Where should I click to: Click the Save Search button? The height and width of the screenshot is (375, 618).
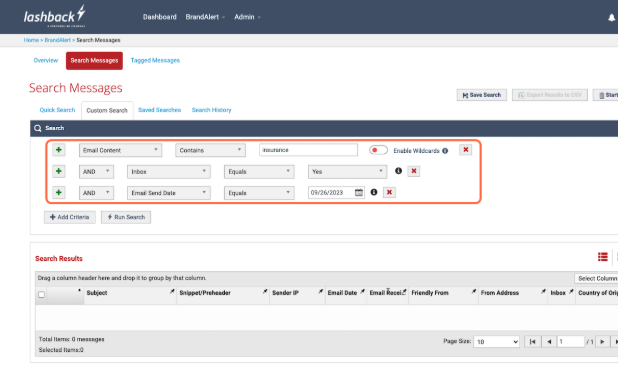point(482,95)
